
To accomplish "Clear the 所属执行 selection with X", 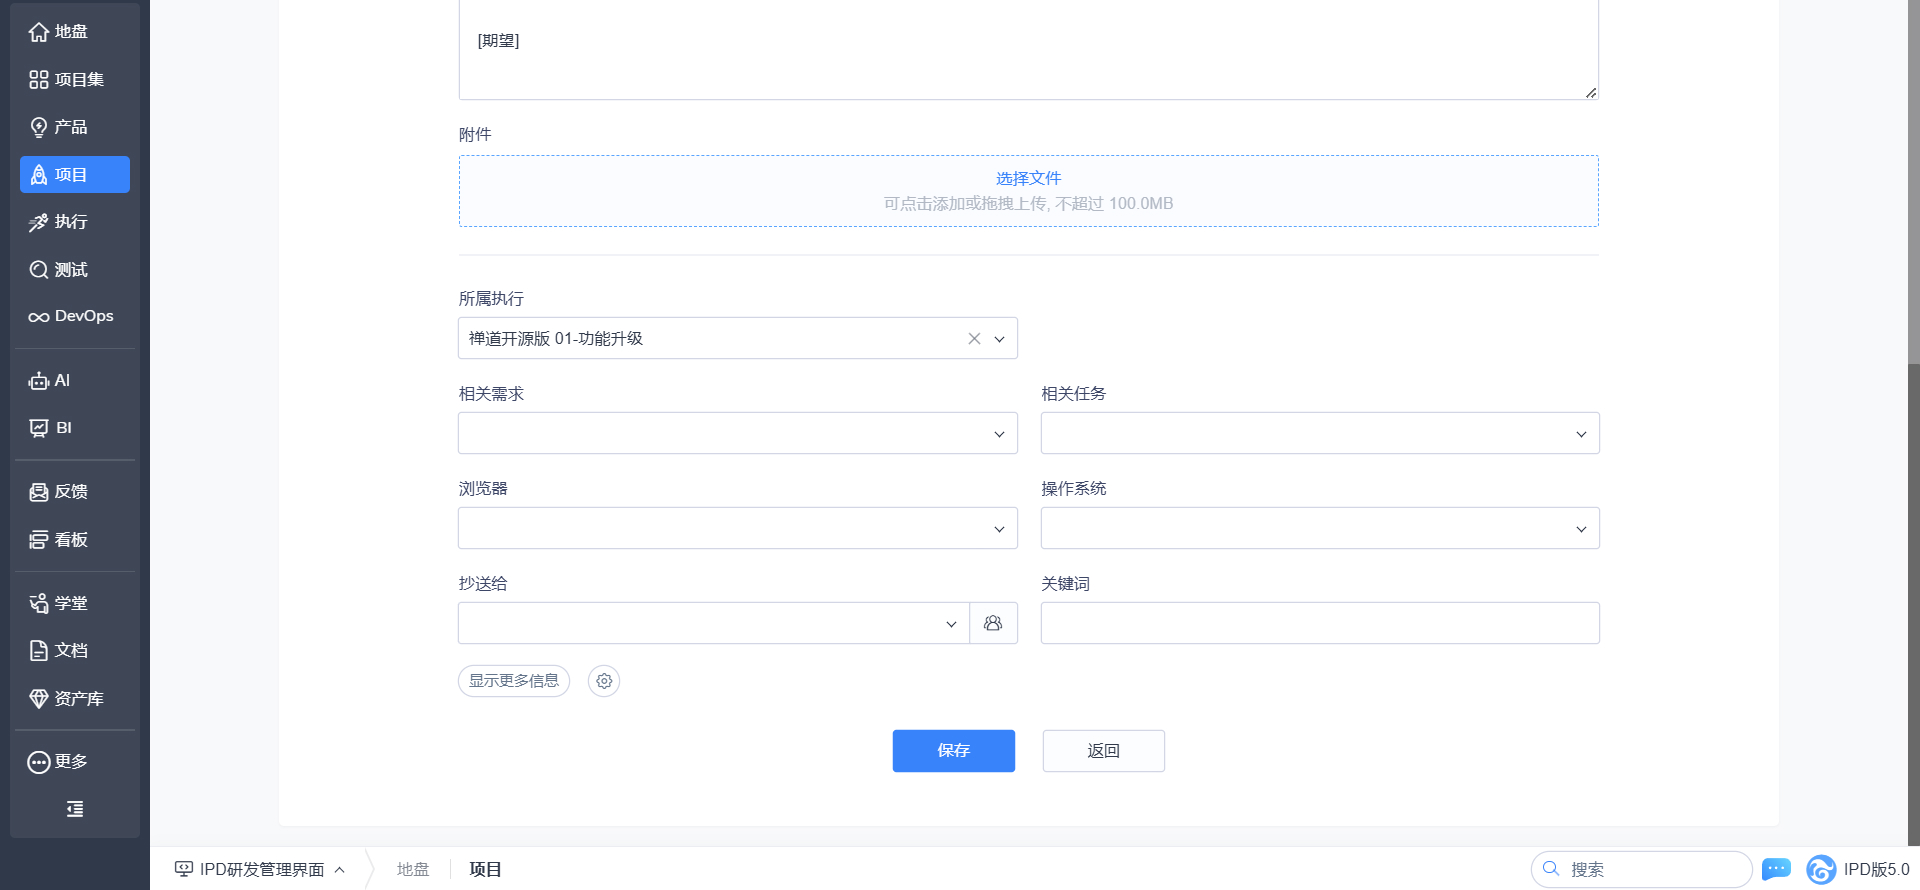I will 974,339.
